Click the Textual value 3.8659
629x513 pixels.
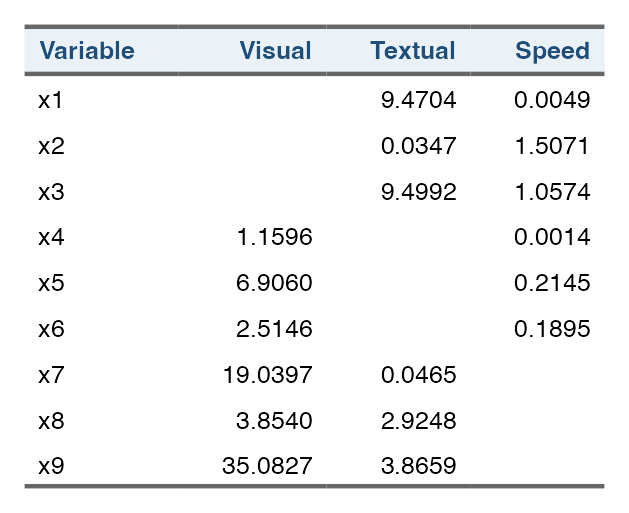point(418,466)
